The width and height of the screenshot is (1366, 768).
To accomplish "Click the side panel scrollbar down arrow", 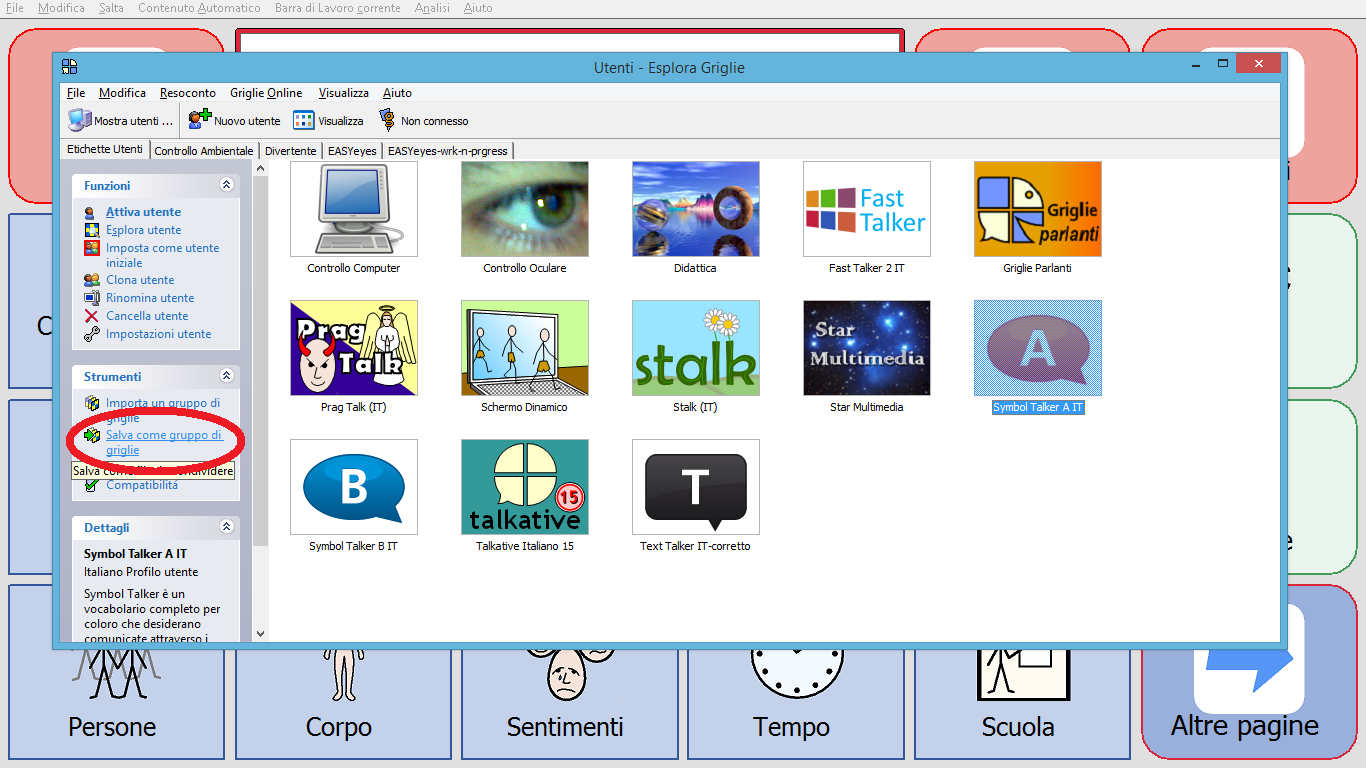I will [x=261, y=633].
